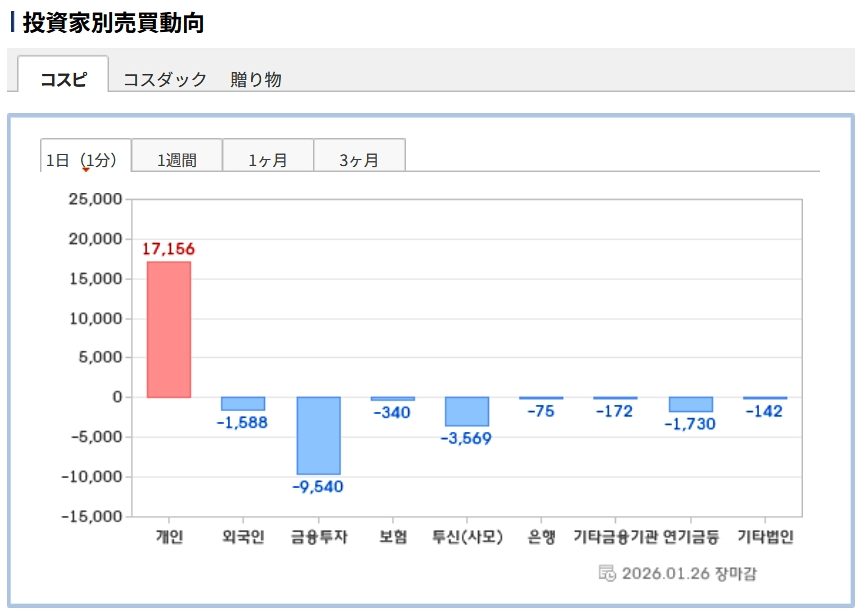863x616 pixels.
Task: Select the tall blue 금융투자 bar
Action: tap(318, 435)
